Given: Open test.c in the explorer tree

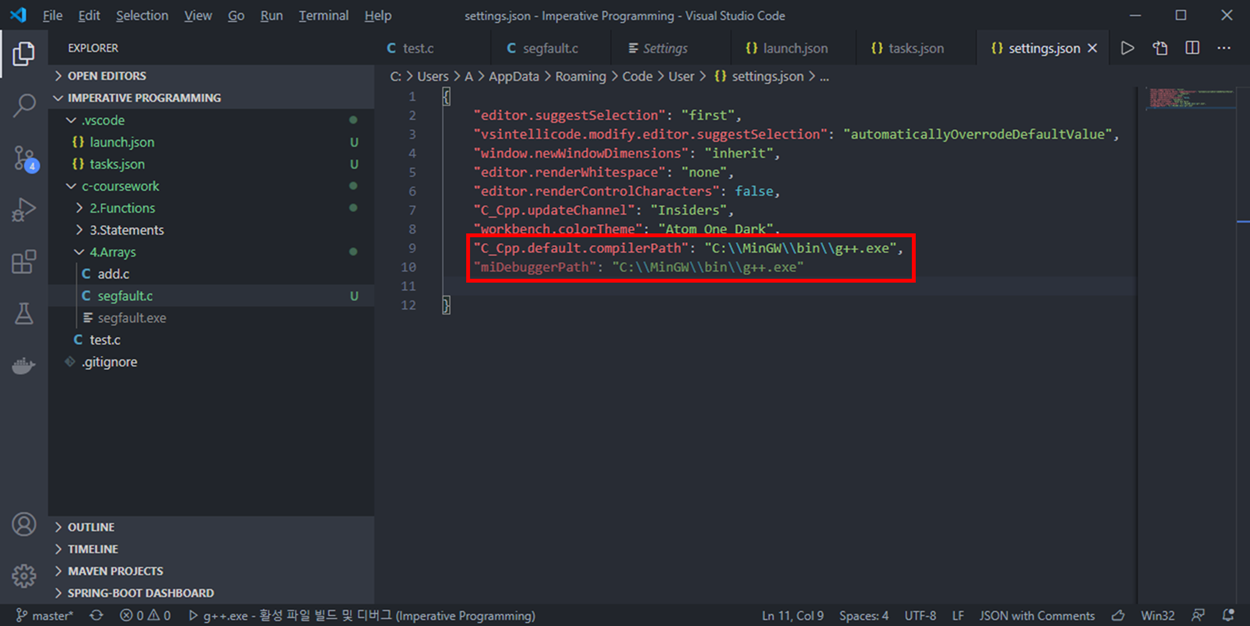Looking at the screenshot, I should coord(211,340).
